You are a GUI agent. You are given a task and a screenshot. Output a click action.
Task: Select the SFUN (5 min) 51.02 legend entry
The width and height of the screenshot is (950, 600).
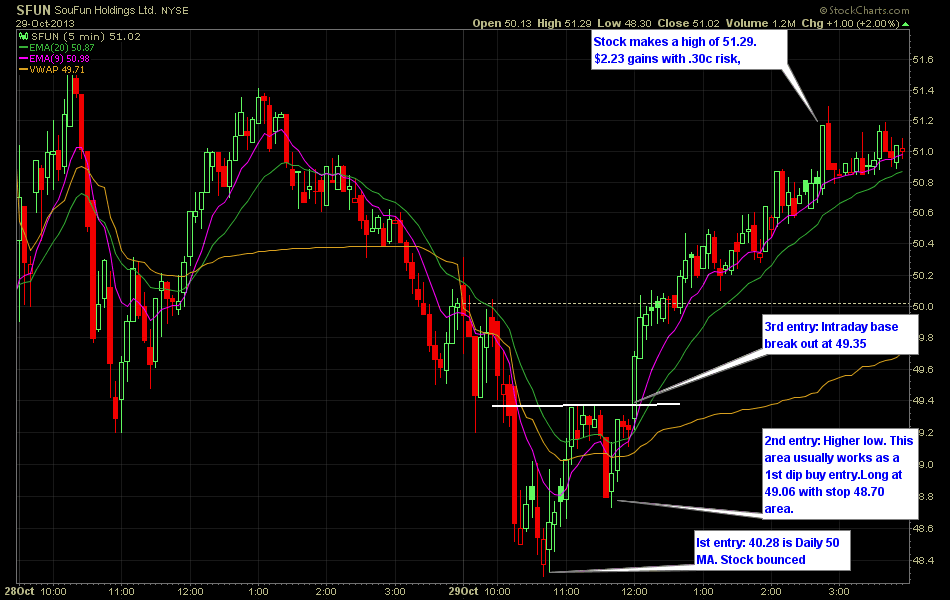pos(85,36)
